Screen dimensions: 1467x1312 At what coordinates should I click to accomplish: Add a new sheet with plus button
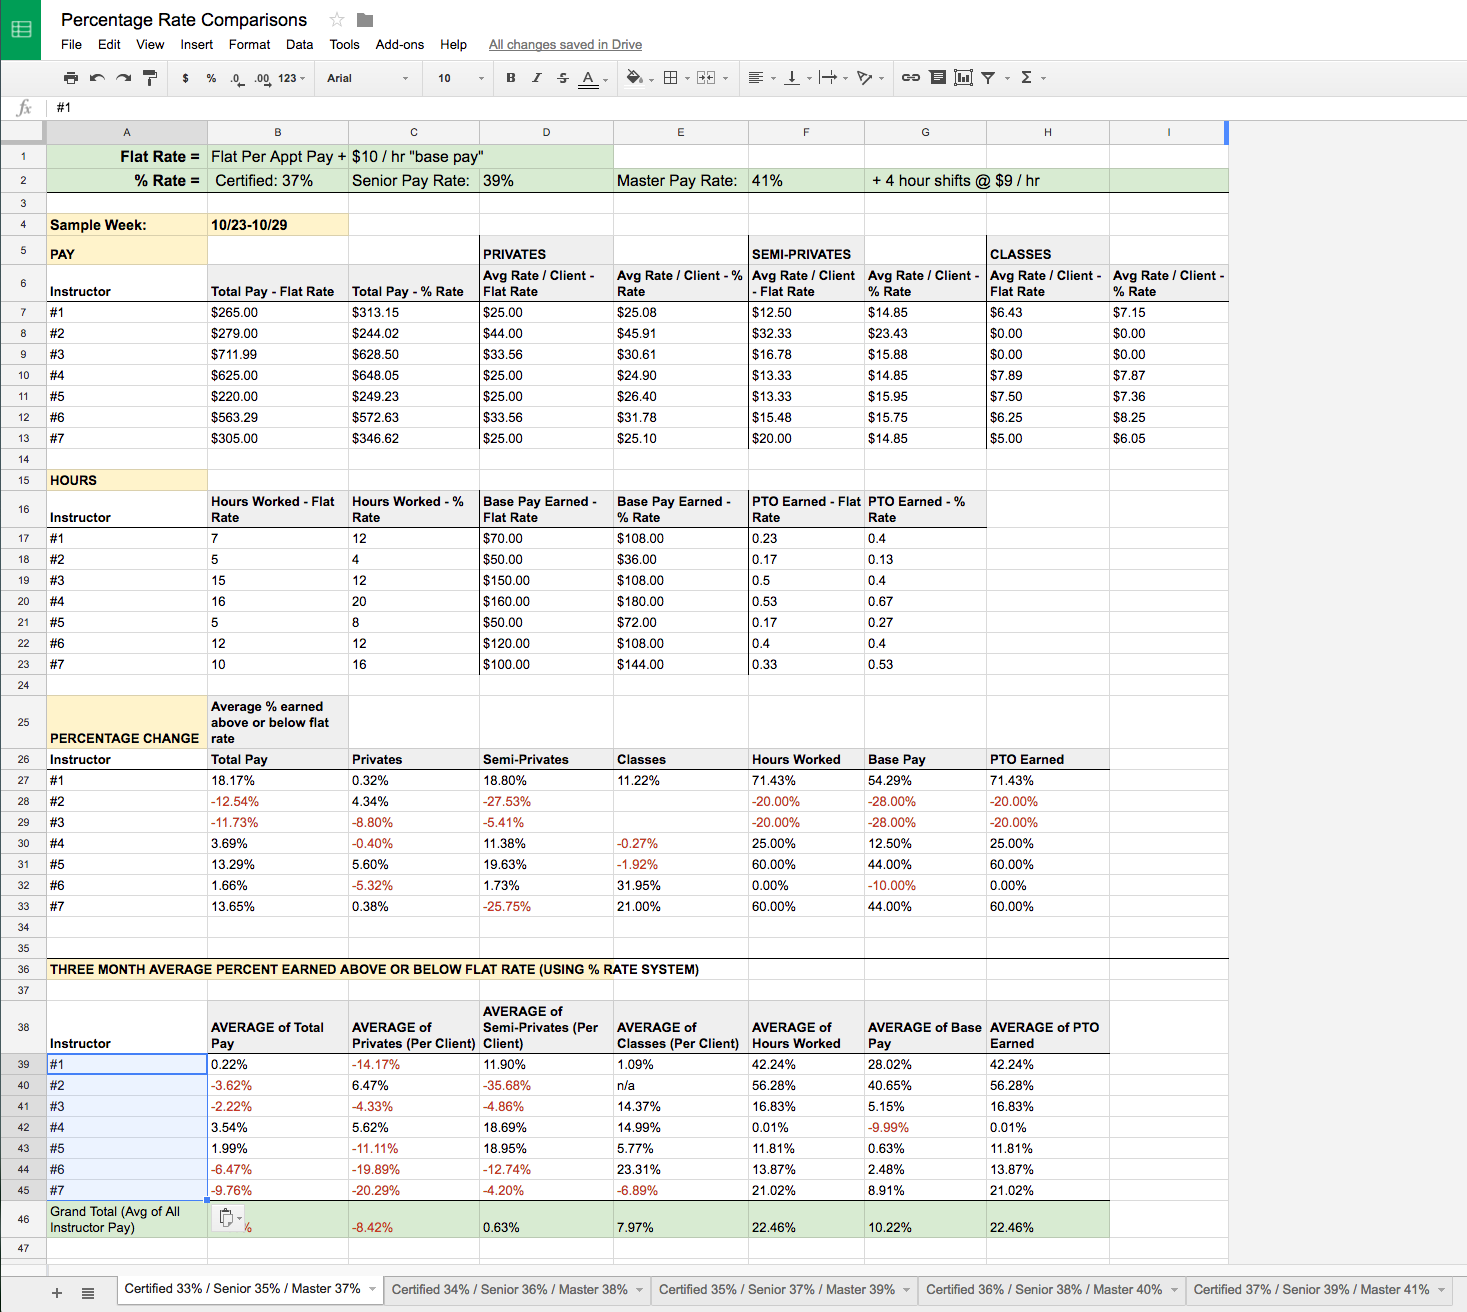click(57, 1293)
